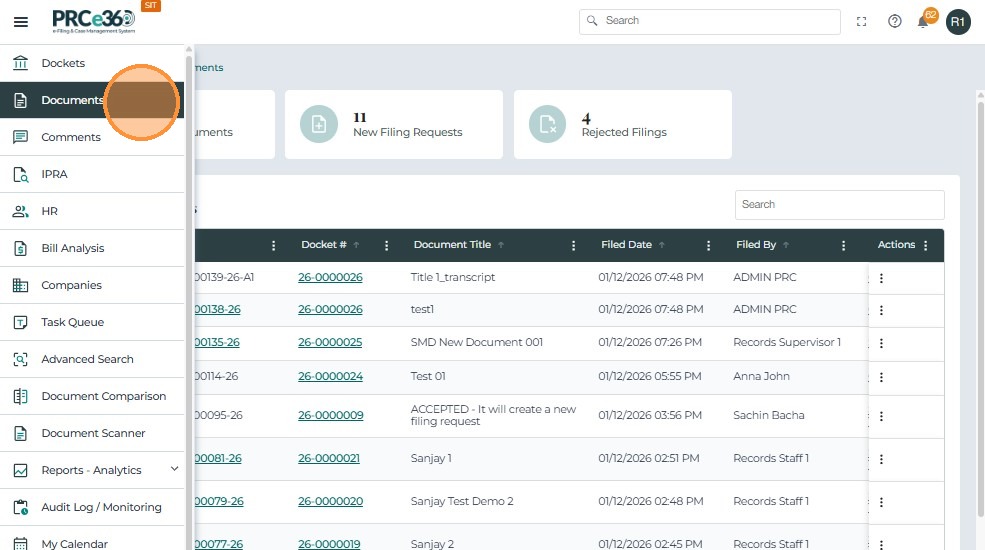The image size is (985, 550).
Task: Sort by Filed By column arrow
Action: (786, 245)
